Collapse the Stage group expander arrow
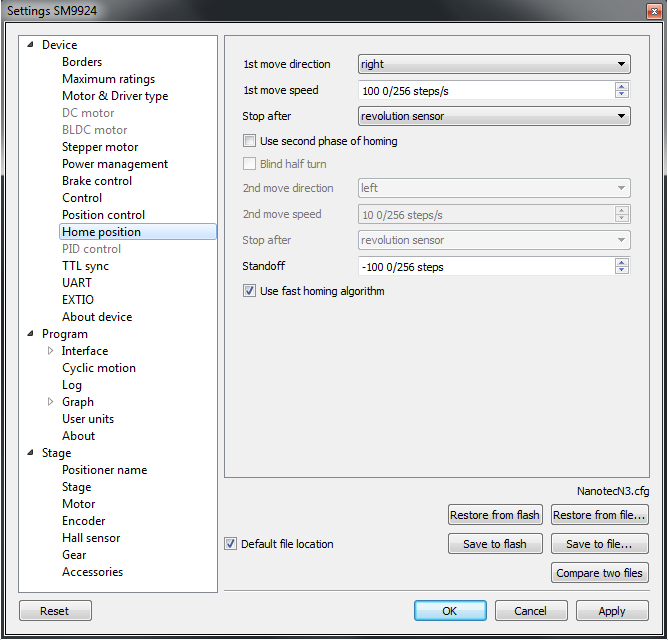 coord(30,453)
